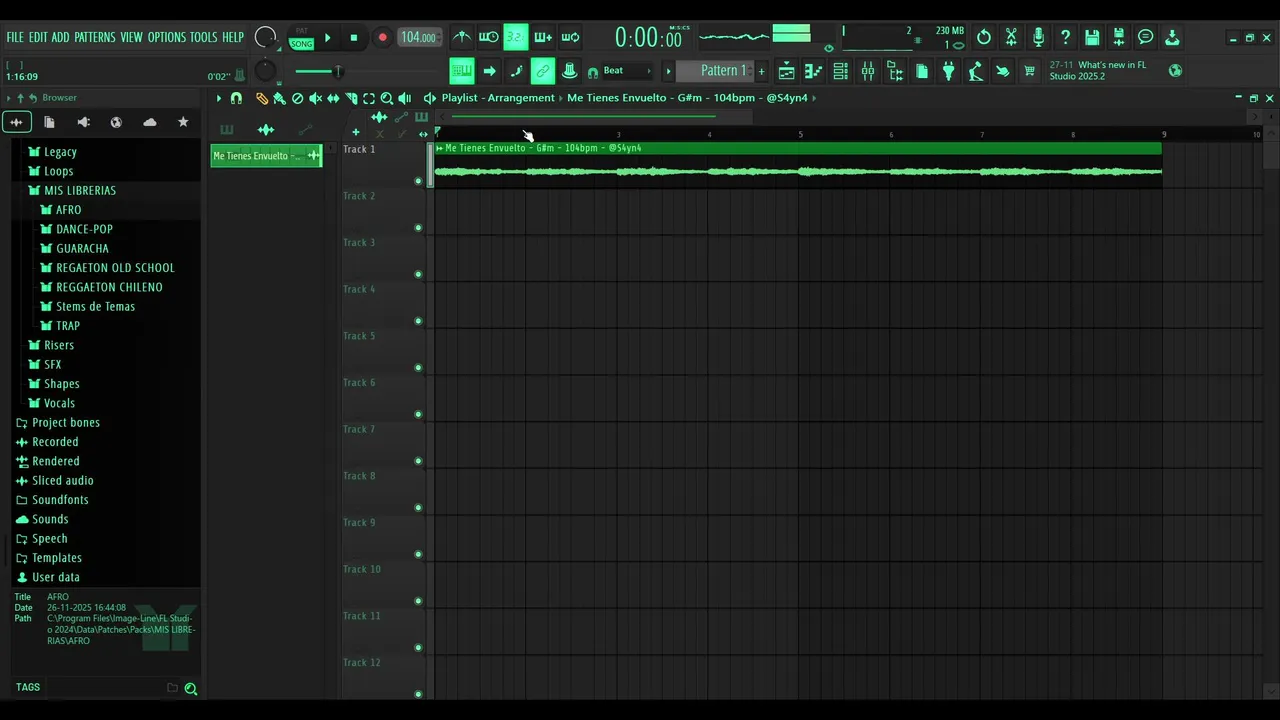This screenshot has height=720, width=1280.
Task: Click the Render as audio file icon
Action: (1119, 37)
